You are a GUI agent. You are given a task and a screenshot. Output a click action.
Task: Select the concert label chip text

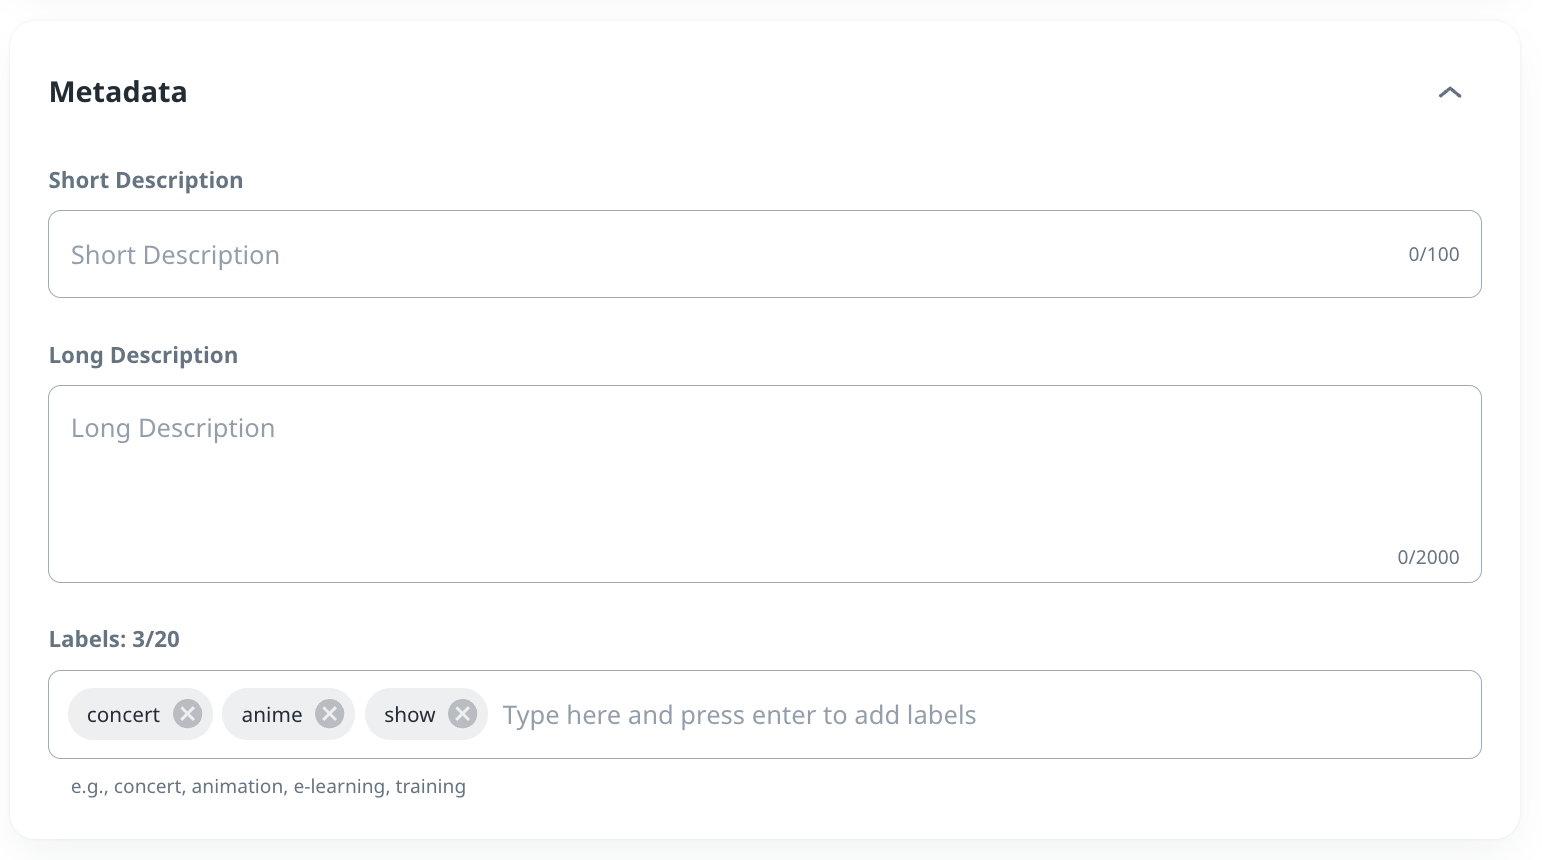click(x=123, y=715)
